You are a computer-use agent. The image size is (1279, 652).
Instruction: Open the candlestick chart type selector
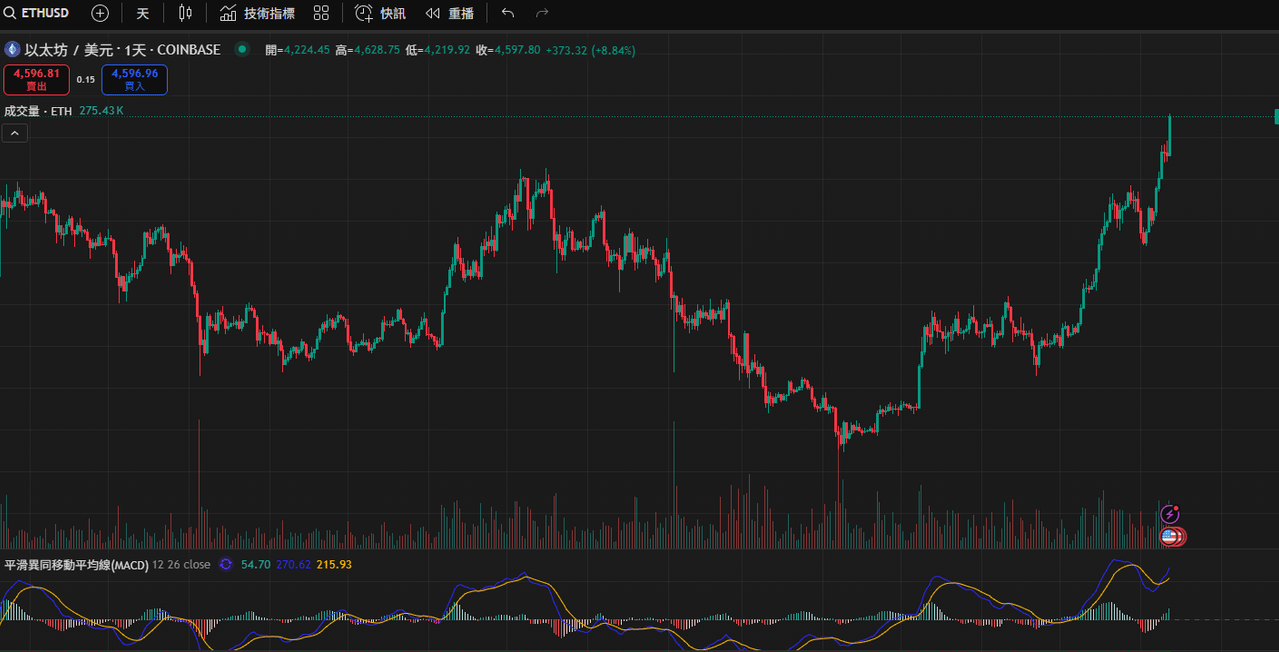tap(185, 13)
